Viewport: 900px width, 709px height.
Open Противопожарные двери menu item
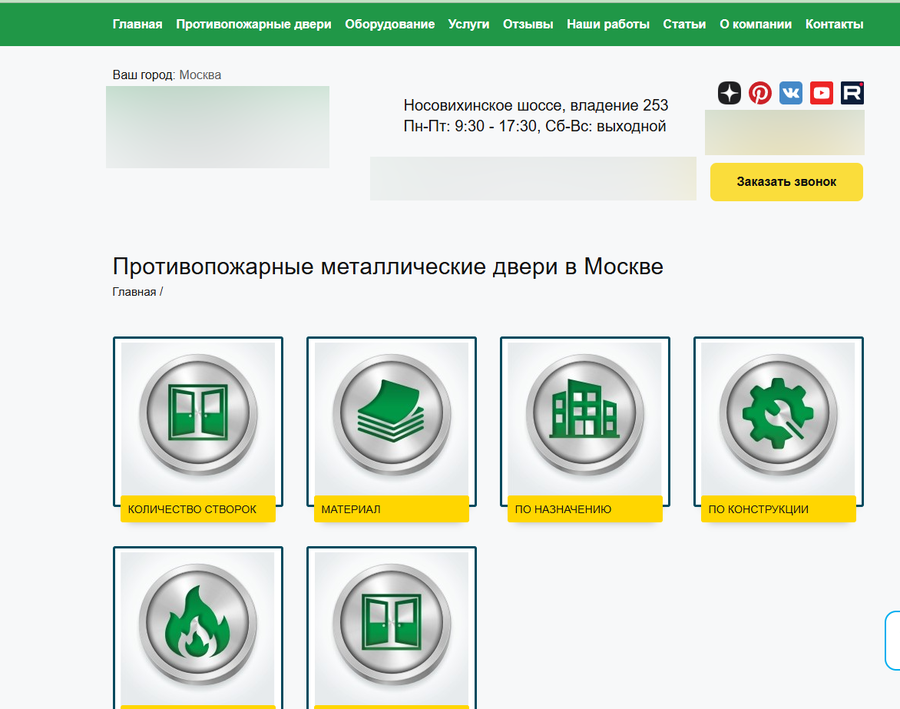point(253,24)
